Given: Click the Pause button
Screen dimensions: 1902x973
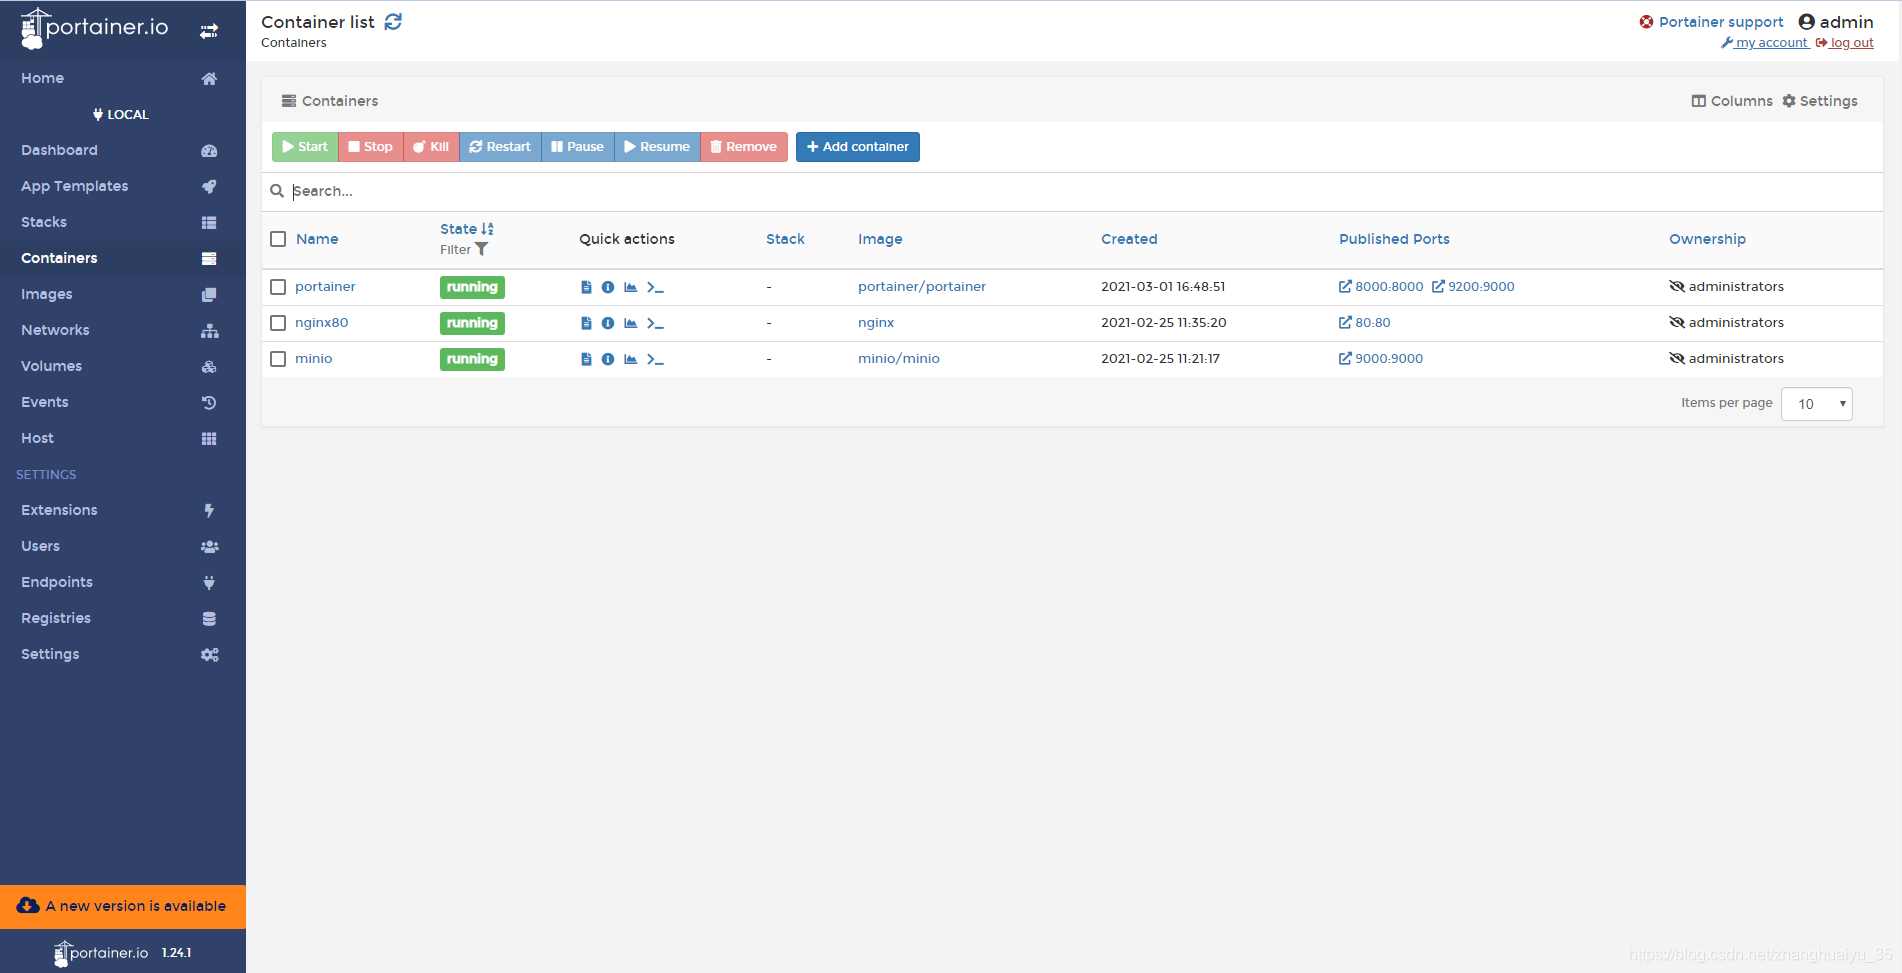Looking at the screenshot, I should (578, 147).
